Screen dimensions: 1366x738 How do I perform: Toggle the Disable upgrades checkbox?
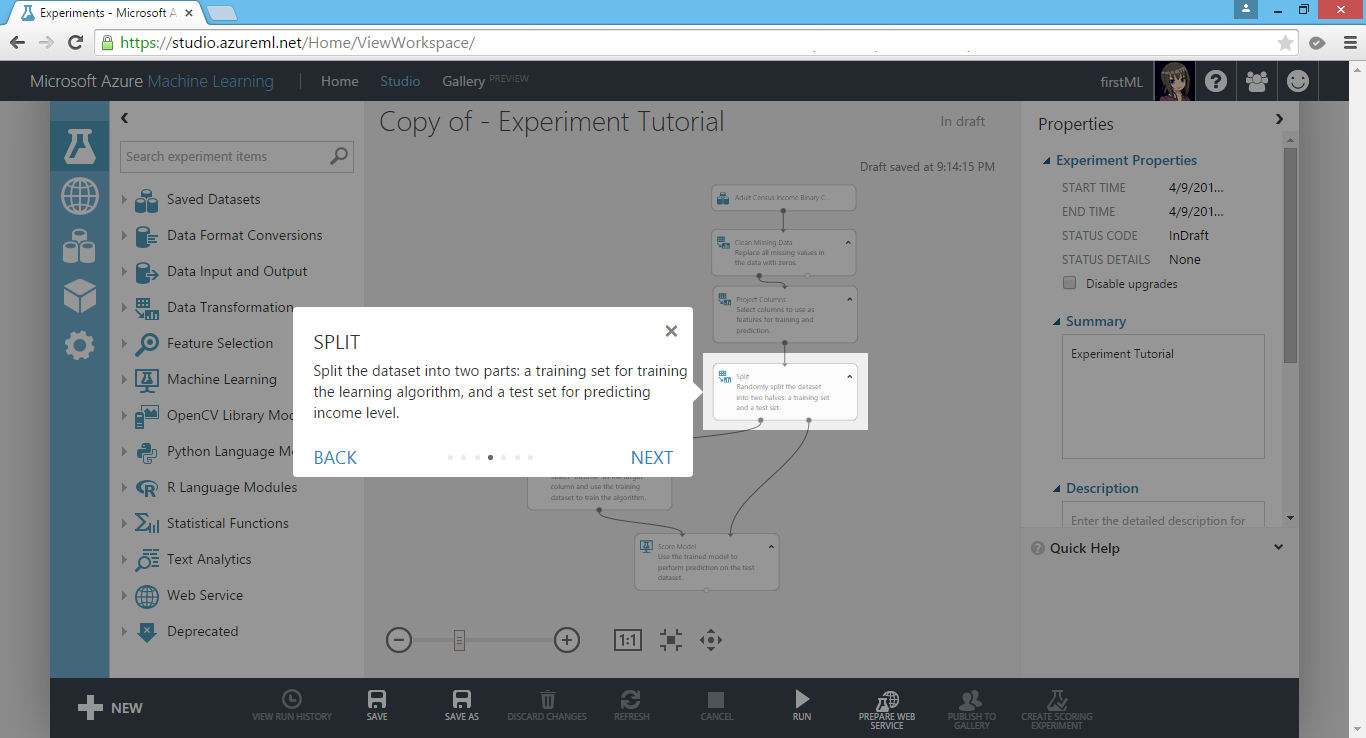[x=1070, y=284]
